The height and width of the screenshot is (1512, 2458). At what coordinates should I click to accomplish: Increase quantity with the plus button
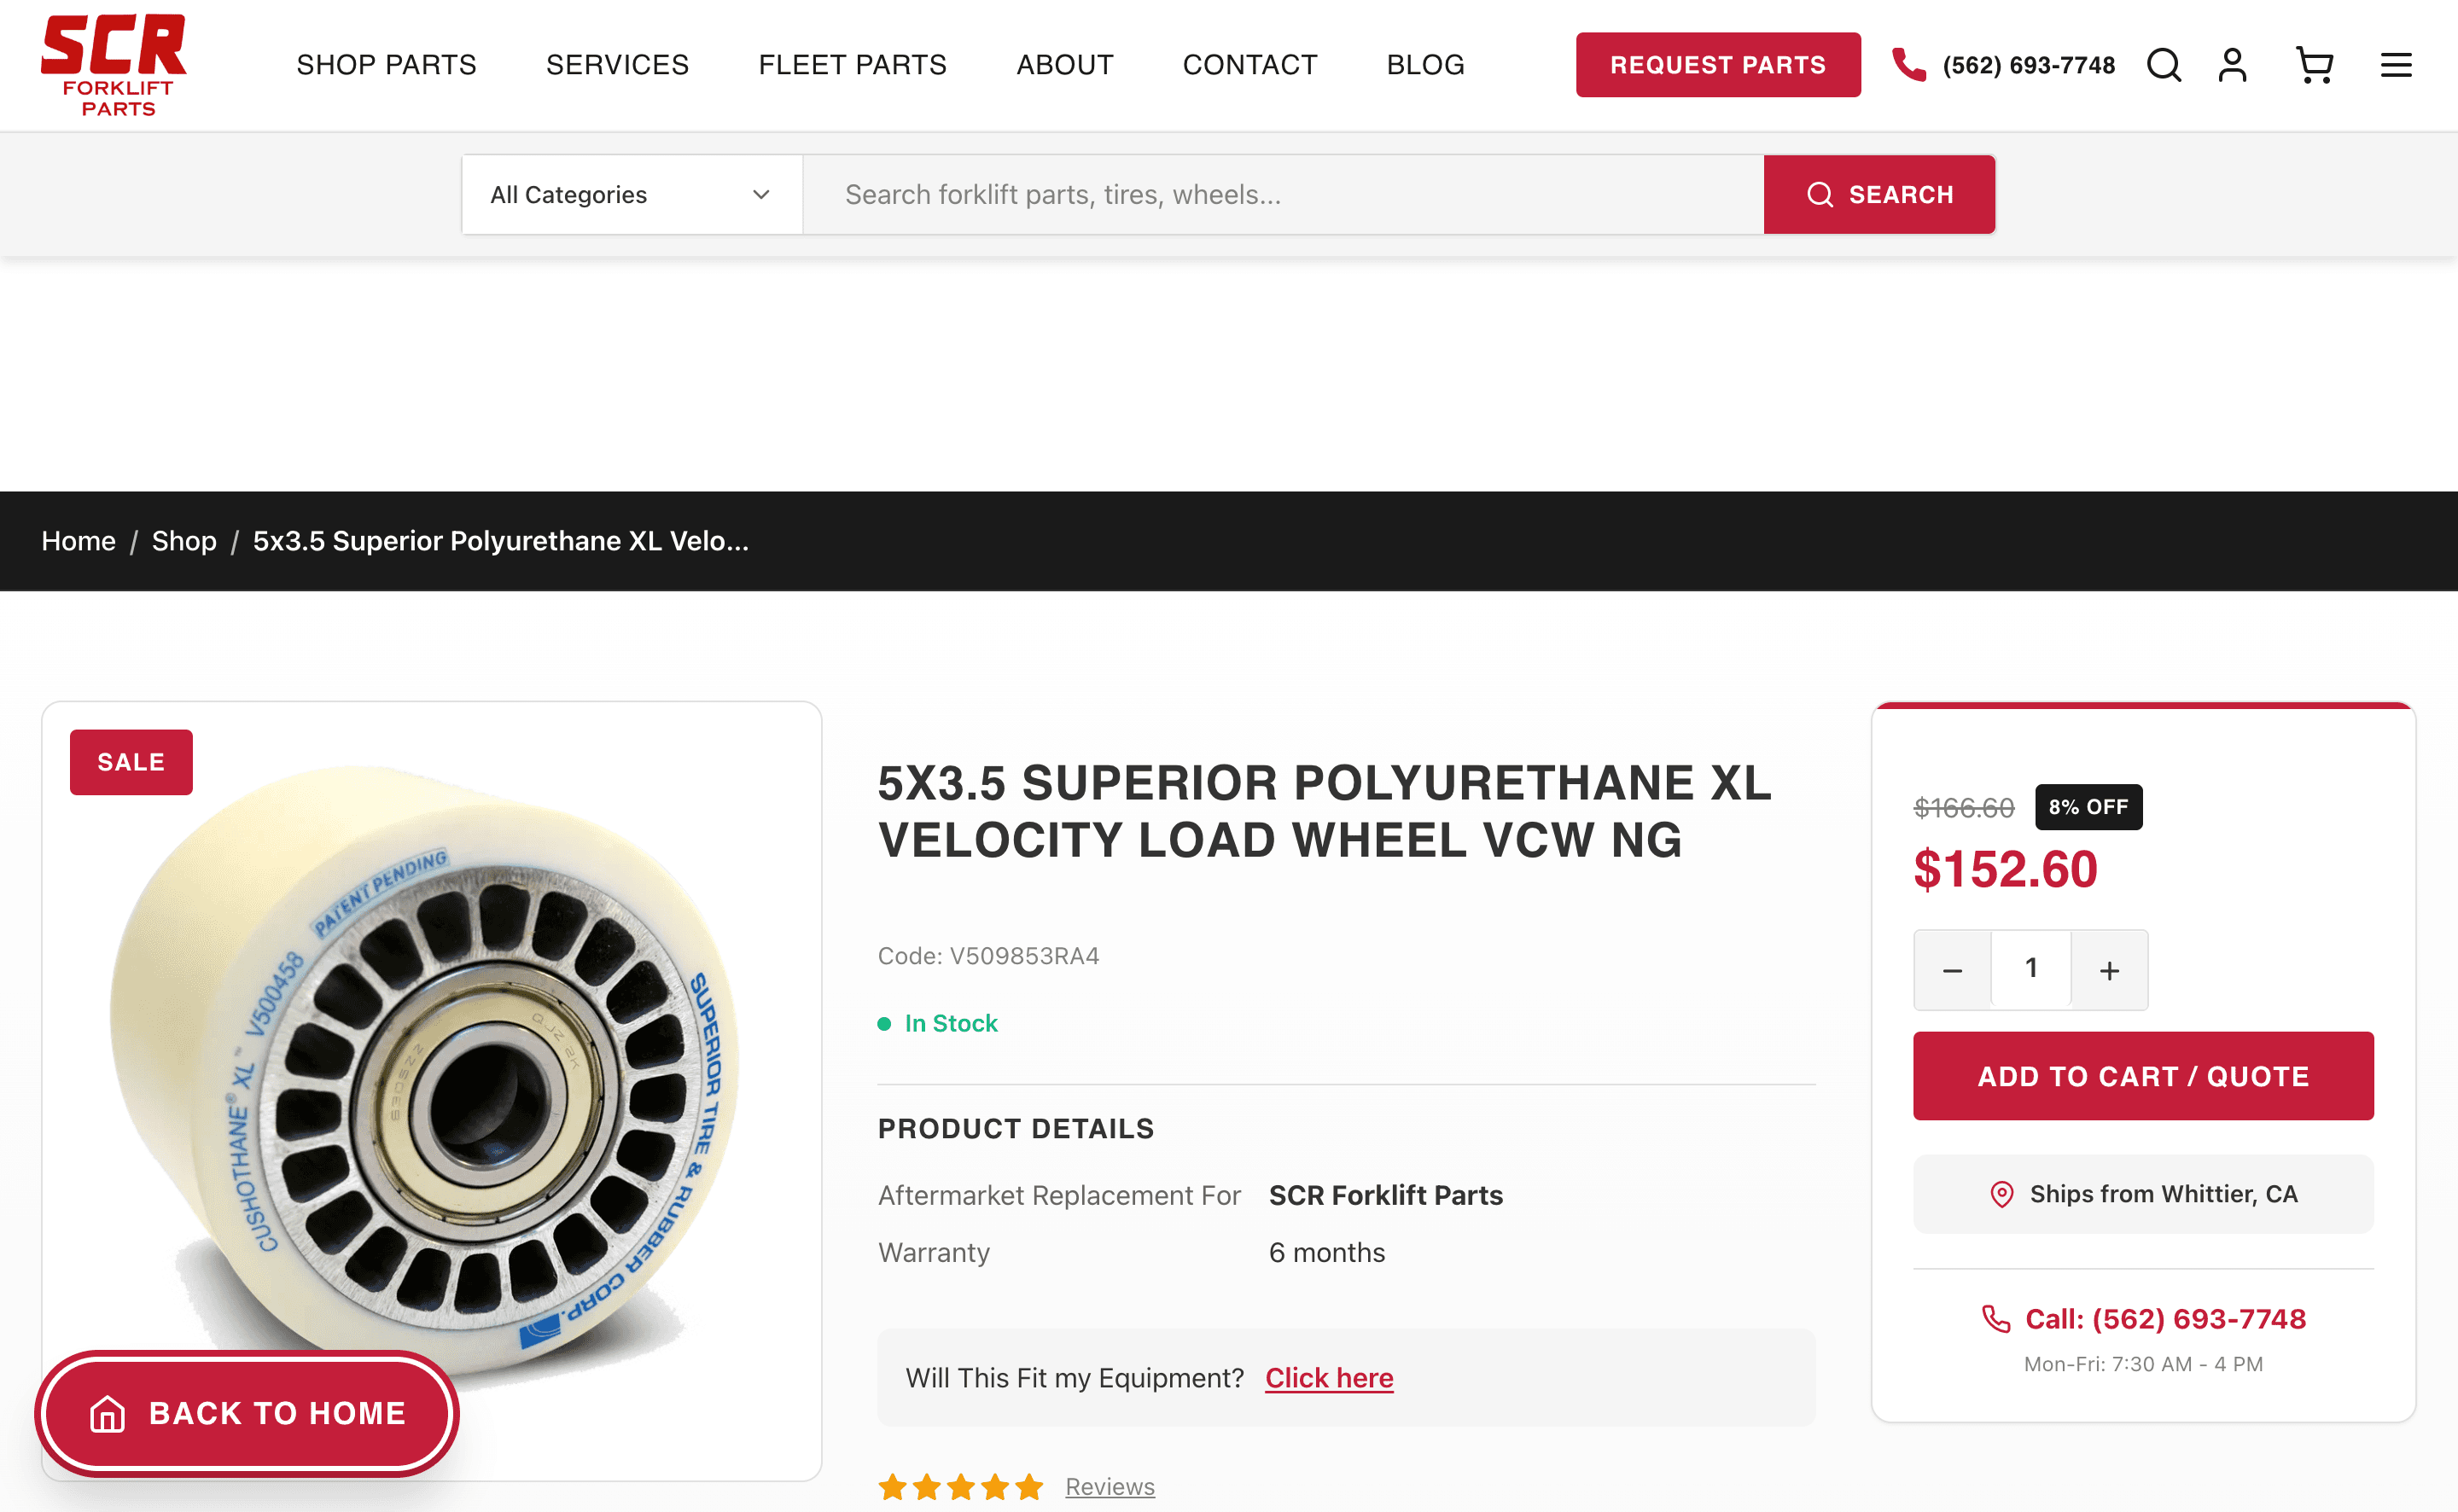click(x=2109, y=970)
